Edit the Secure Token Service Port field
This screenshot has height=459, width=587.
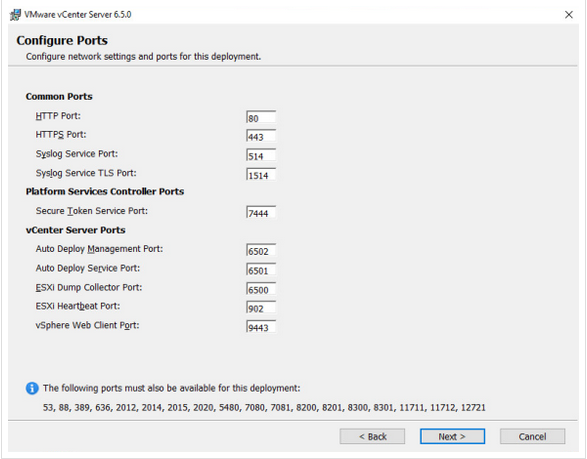pos(261,213)
